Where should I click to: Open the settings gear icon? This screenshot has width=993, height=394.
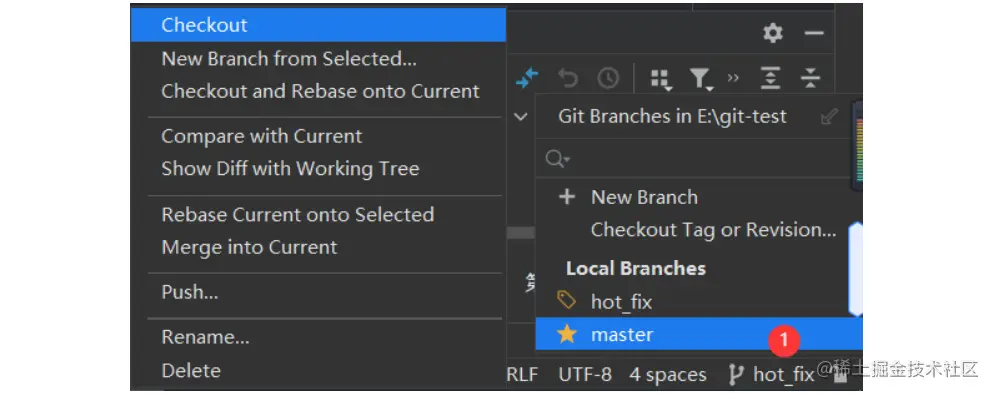coord(773,33)
